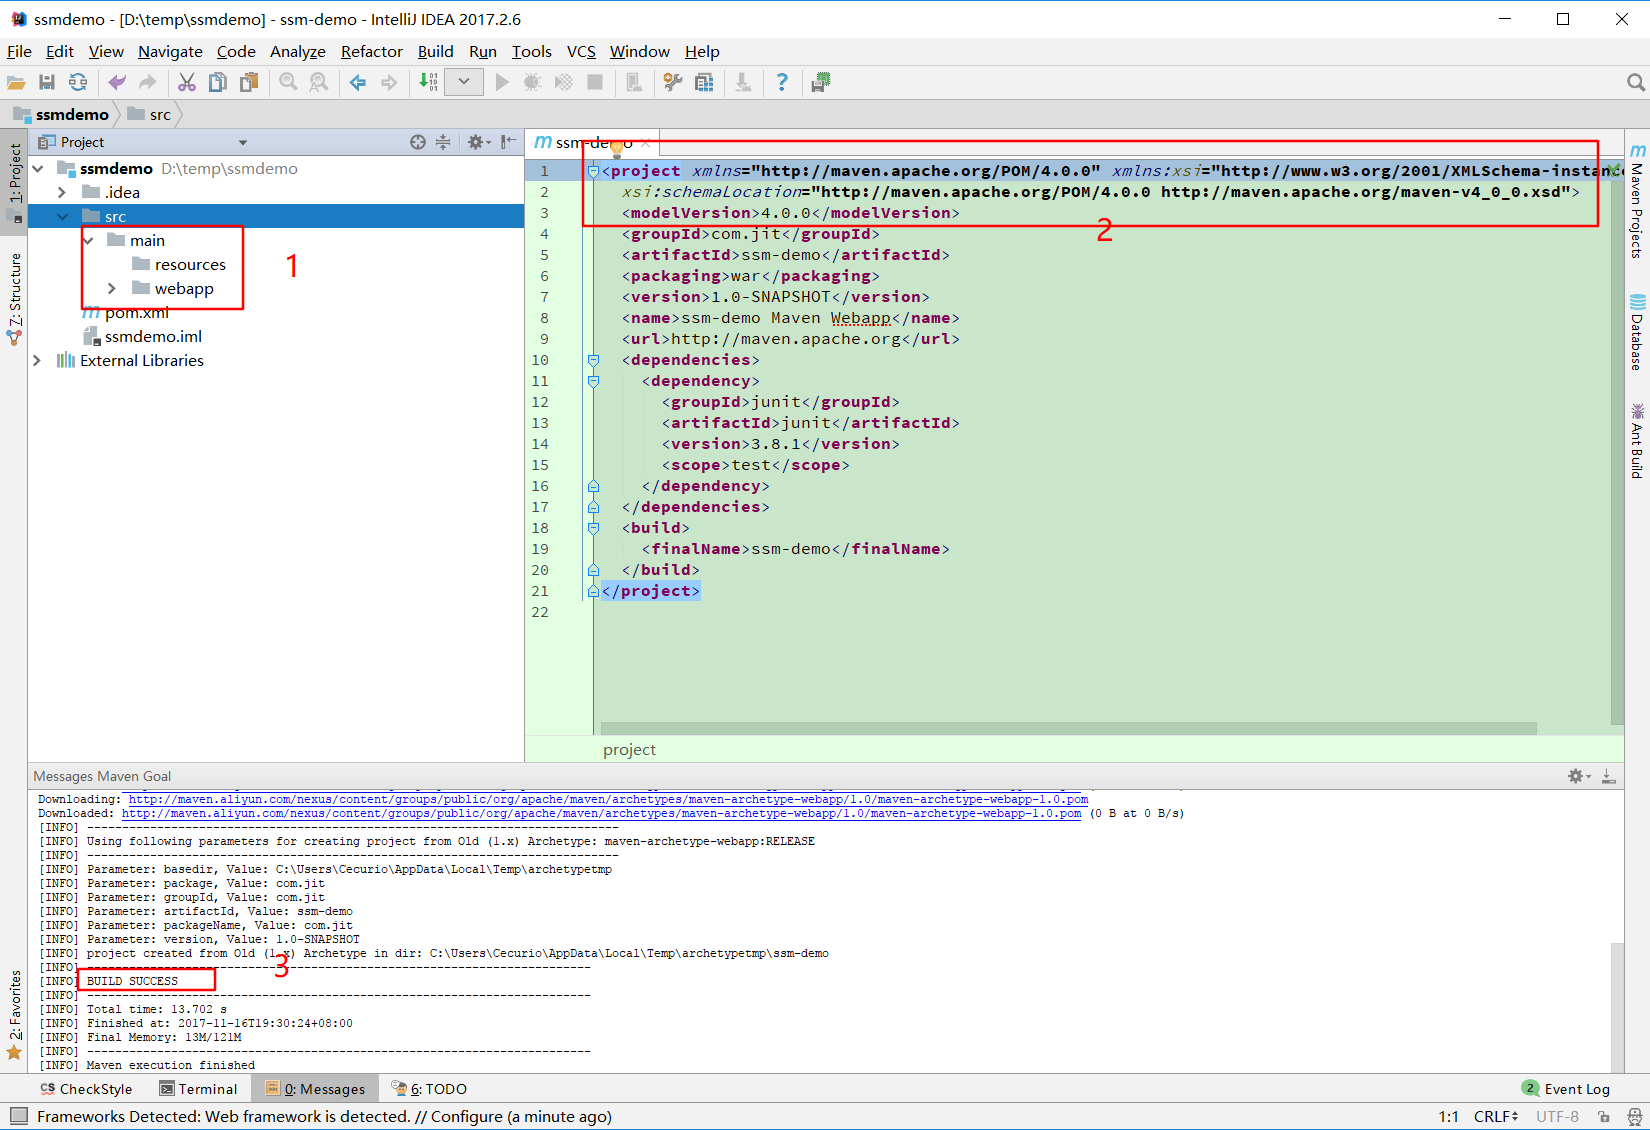
Task: Undo last action with the undo arrow
Action: [117, 83]
